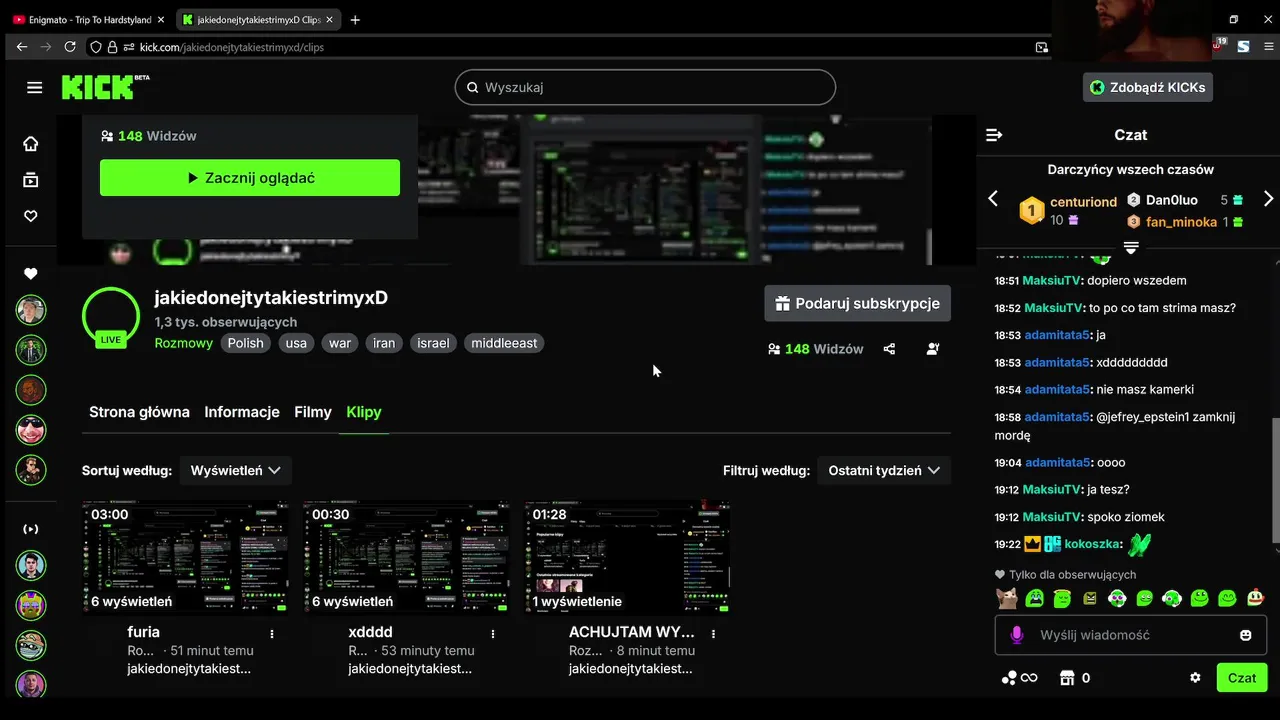Click the live broadcast icon in sidebar
Screen dimensions: 1280x720
[31, 529]
